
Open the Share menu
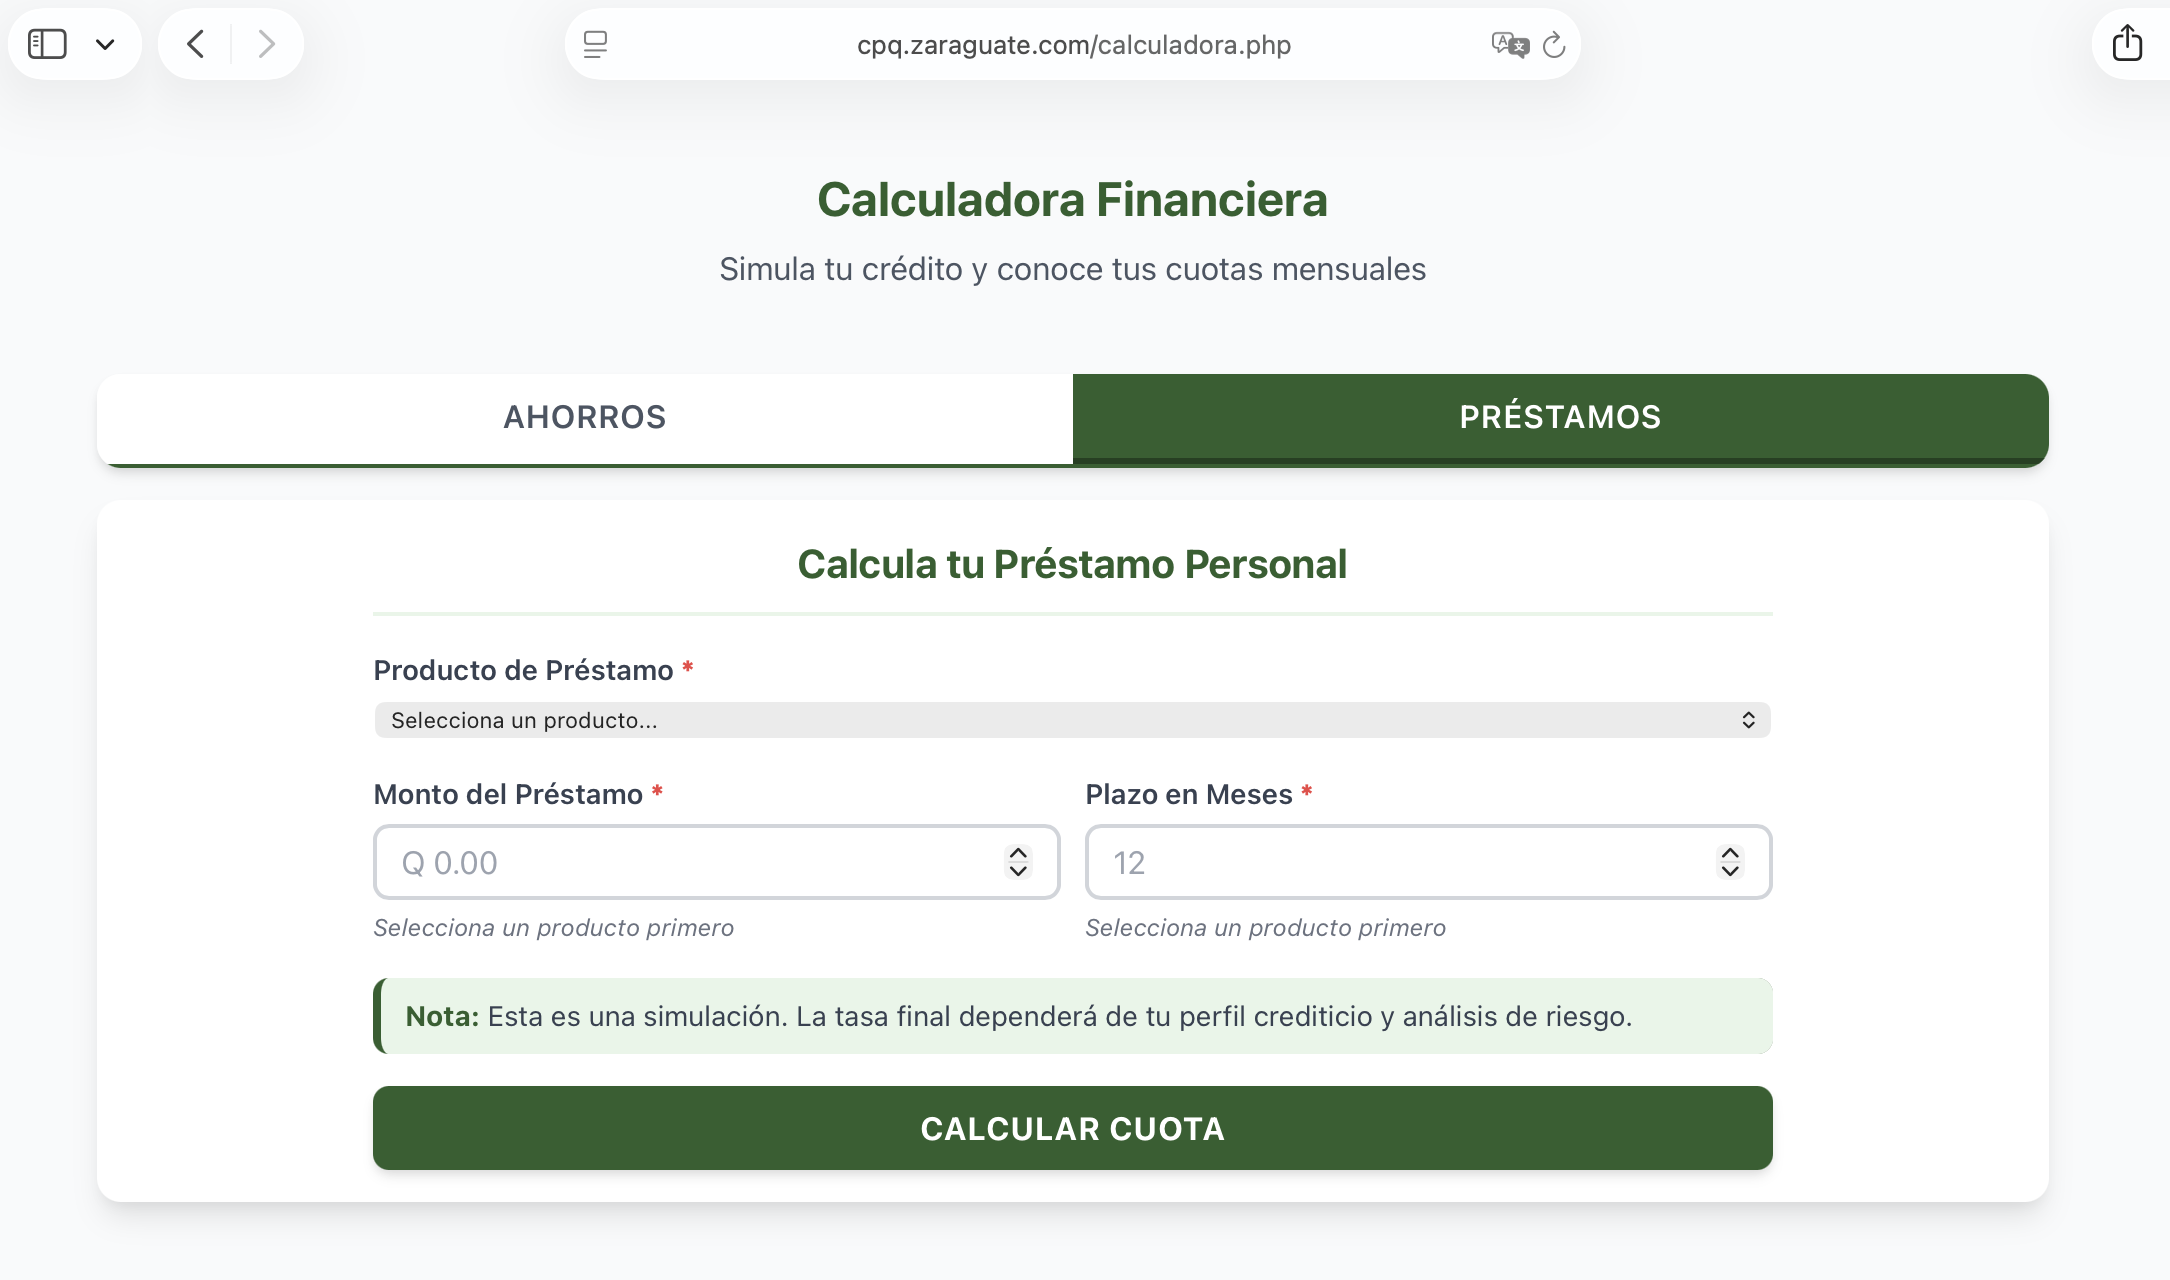(2128, 43)
